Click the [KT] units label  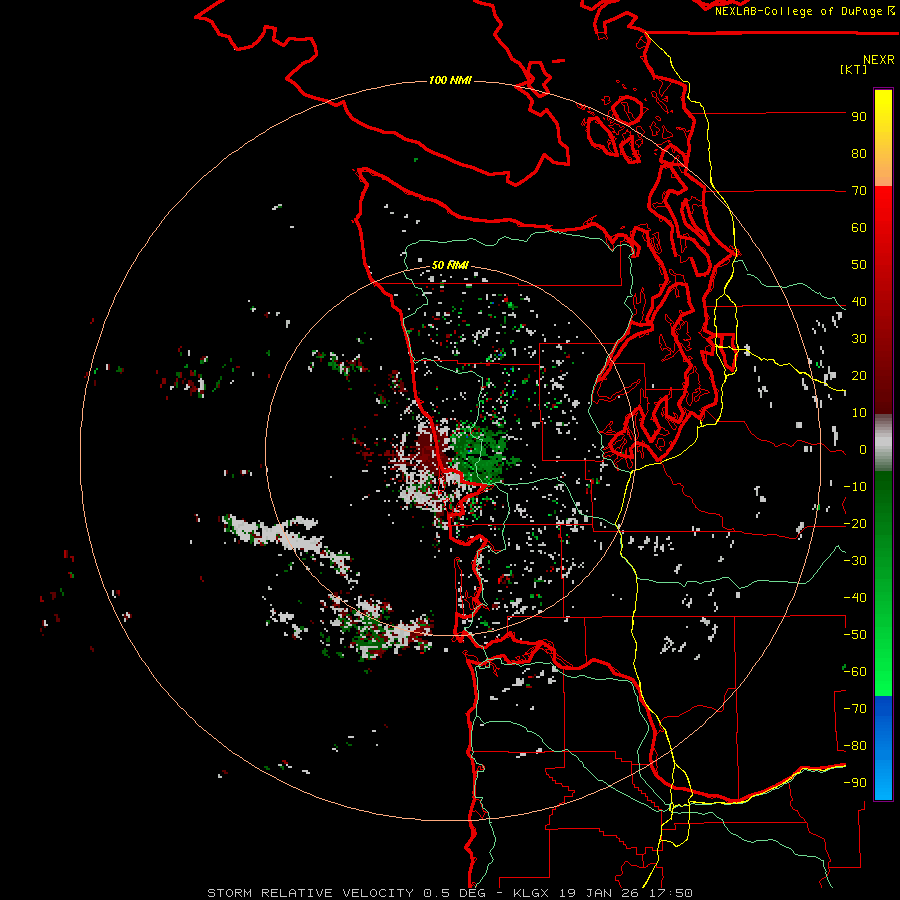[853, 69]
